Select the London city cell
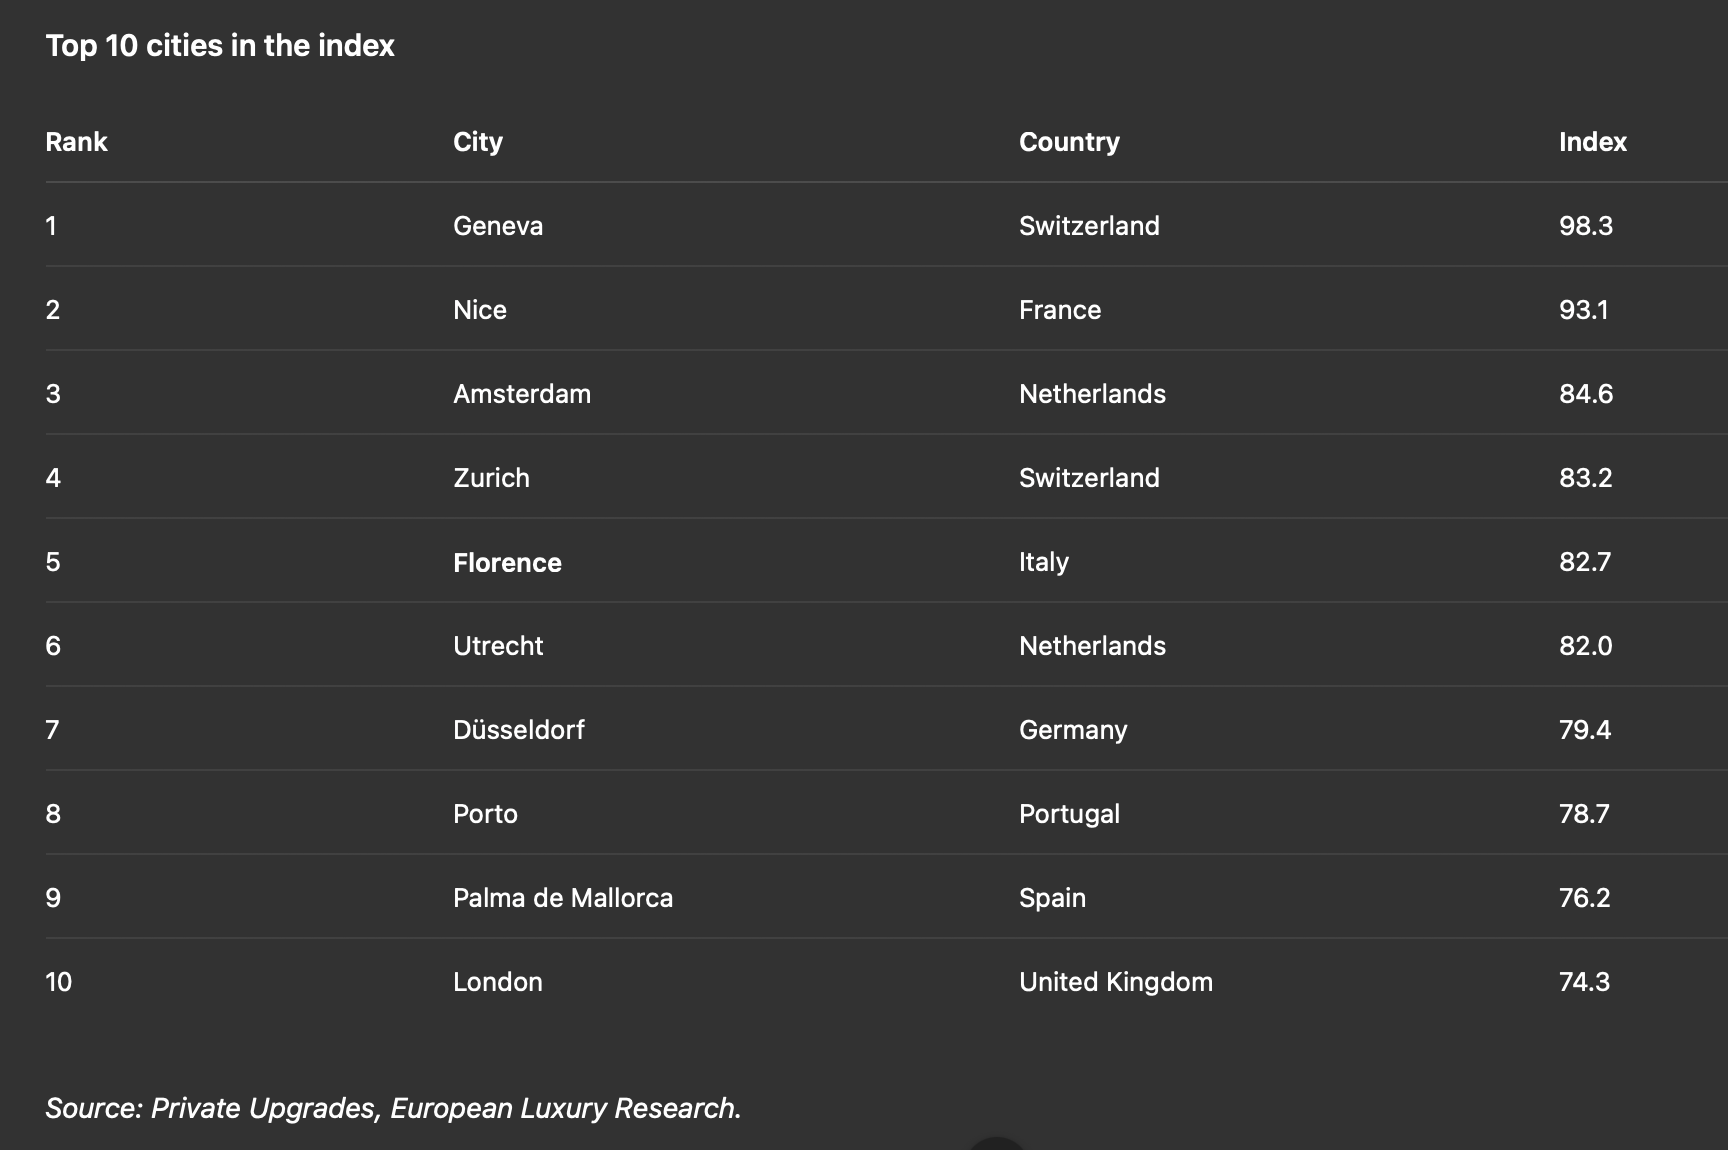Viewport: 1728px width, 1150px height. click(x=498, y=982)
